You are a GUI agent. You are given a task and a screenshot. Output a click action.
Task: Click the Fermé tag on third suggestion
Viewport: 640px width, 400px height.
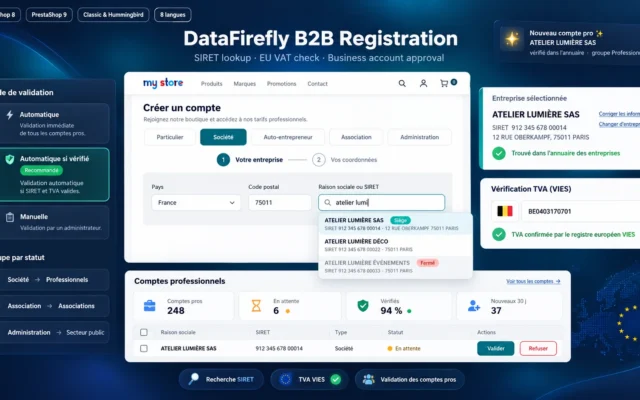coord(427,263)
